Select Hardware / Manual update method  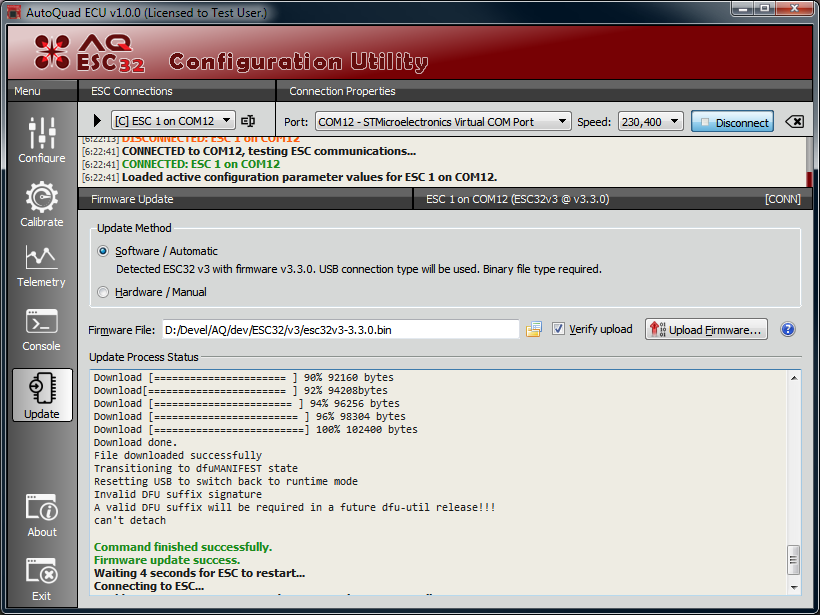103,292
